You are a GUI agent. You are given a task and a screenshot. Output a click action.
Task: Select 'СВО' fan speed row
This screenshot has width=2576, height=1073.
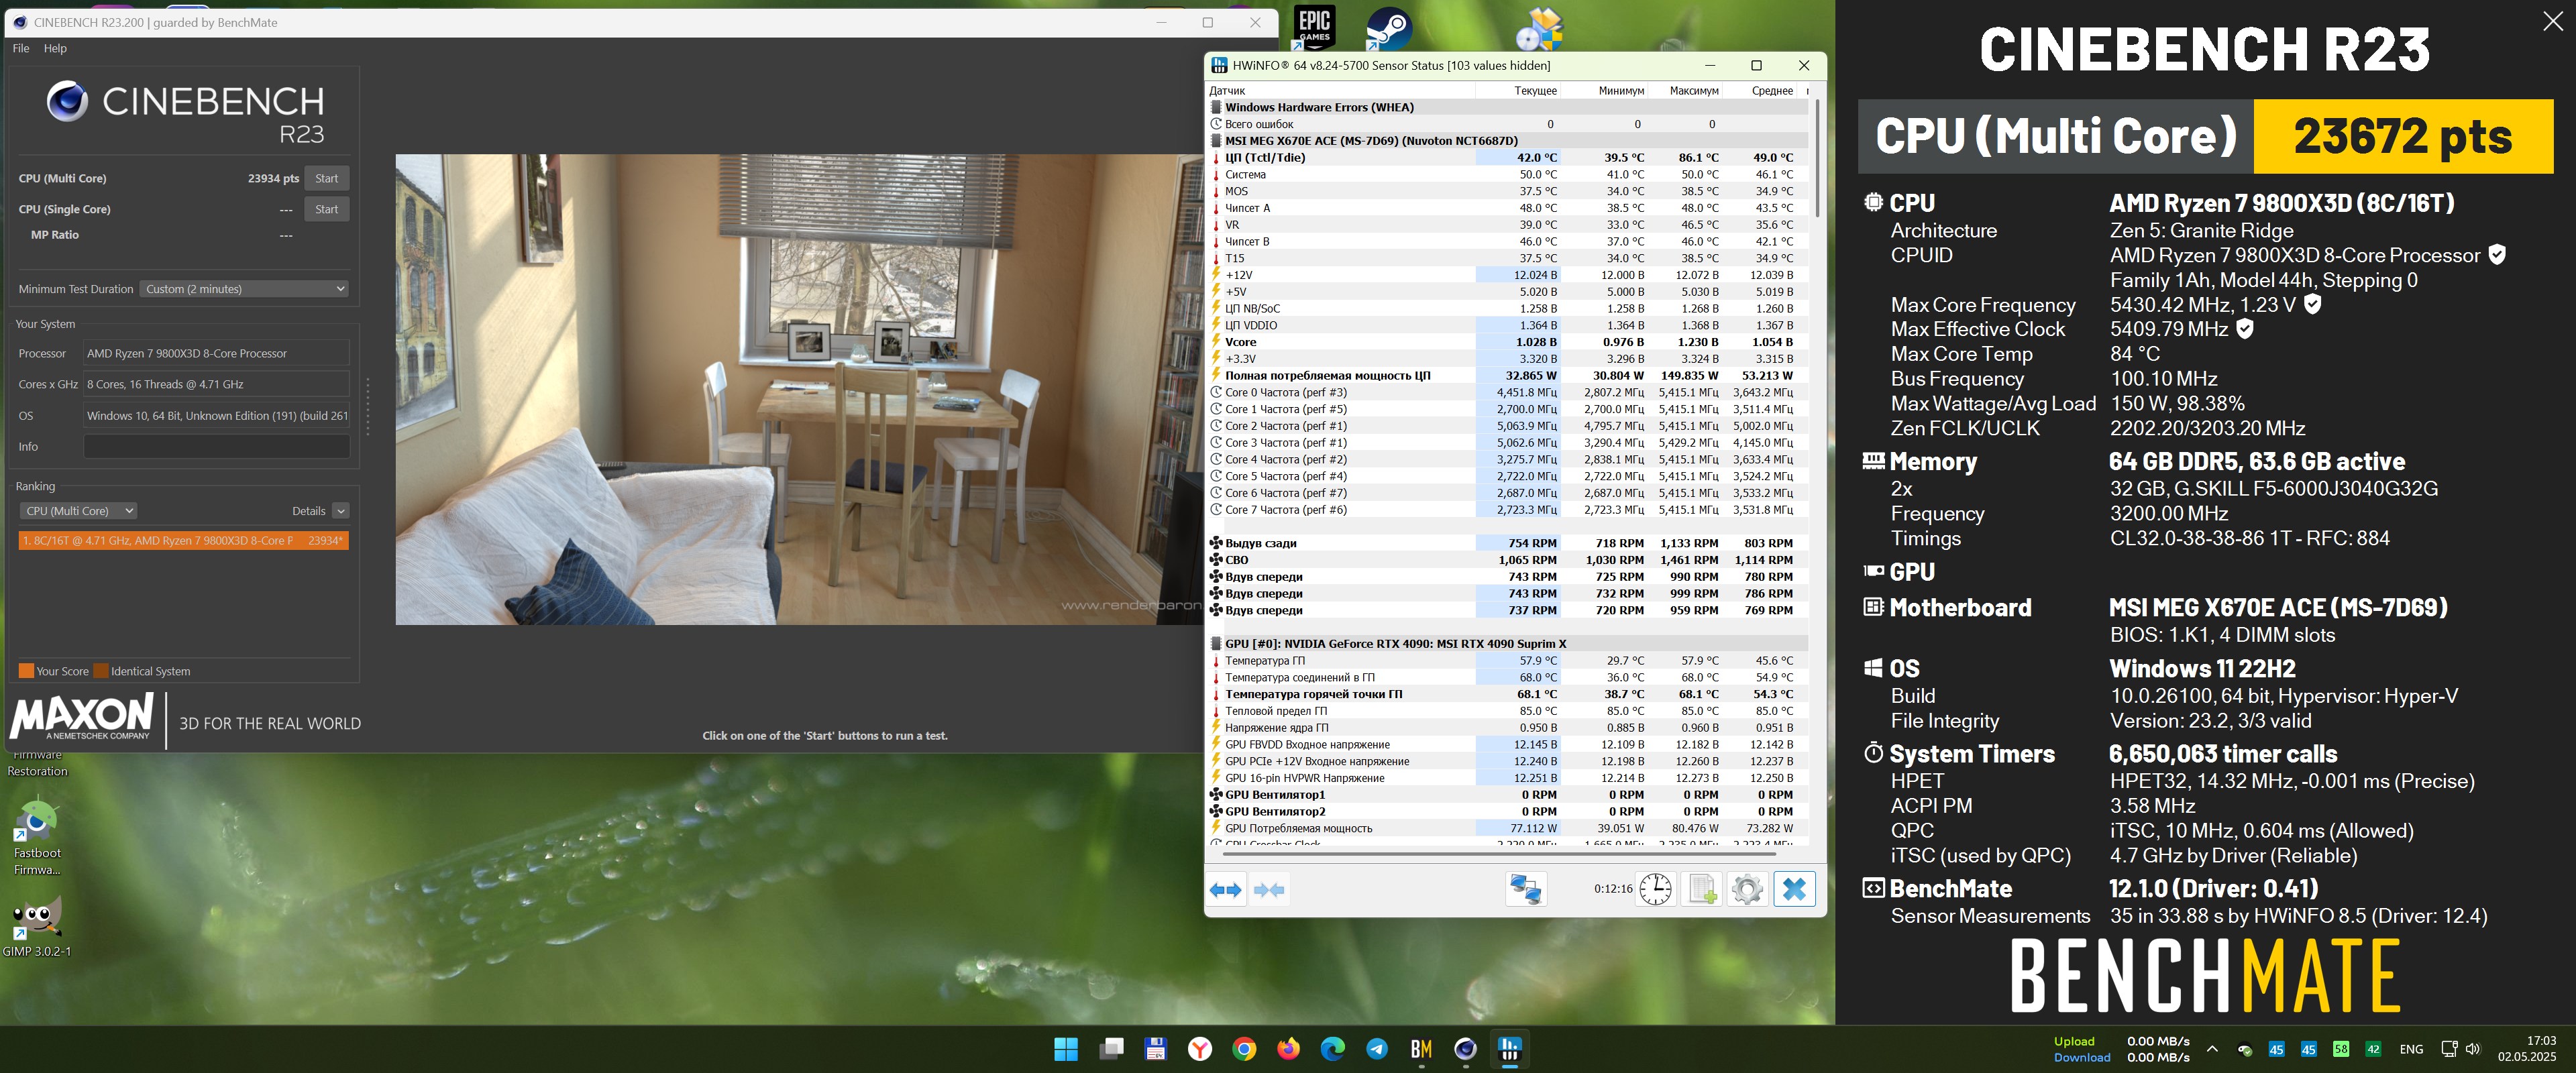click(1507, 560)
